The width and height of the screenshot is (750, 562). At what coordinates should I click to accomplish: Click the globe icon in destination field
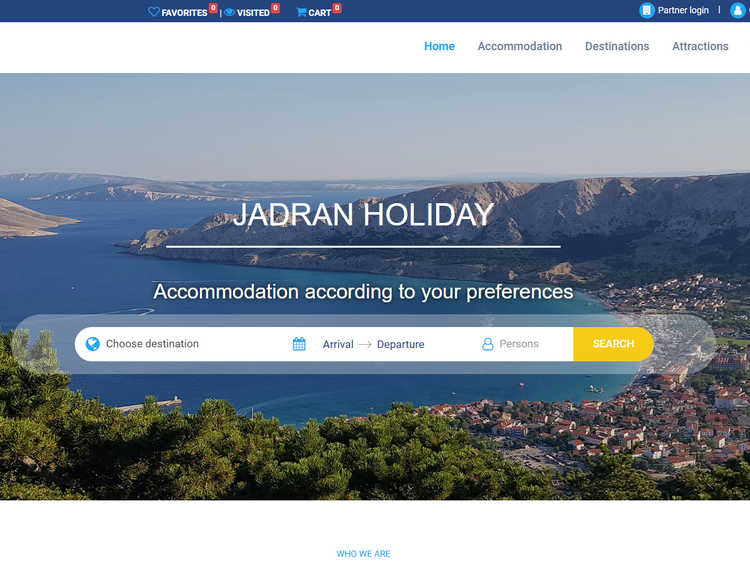[x=93, y=344]
